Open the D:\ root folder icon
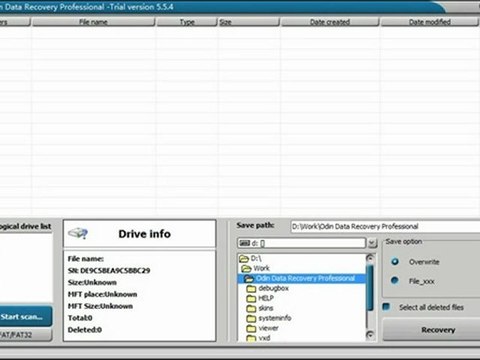Screen dimensions: 480x360 pyautogui.click(x=244, y=258)
